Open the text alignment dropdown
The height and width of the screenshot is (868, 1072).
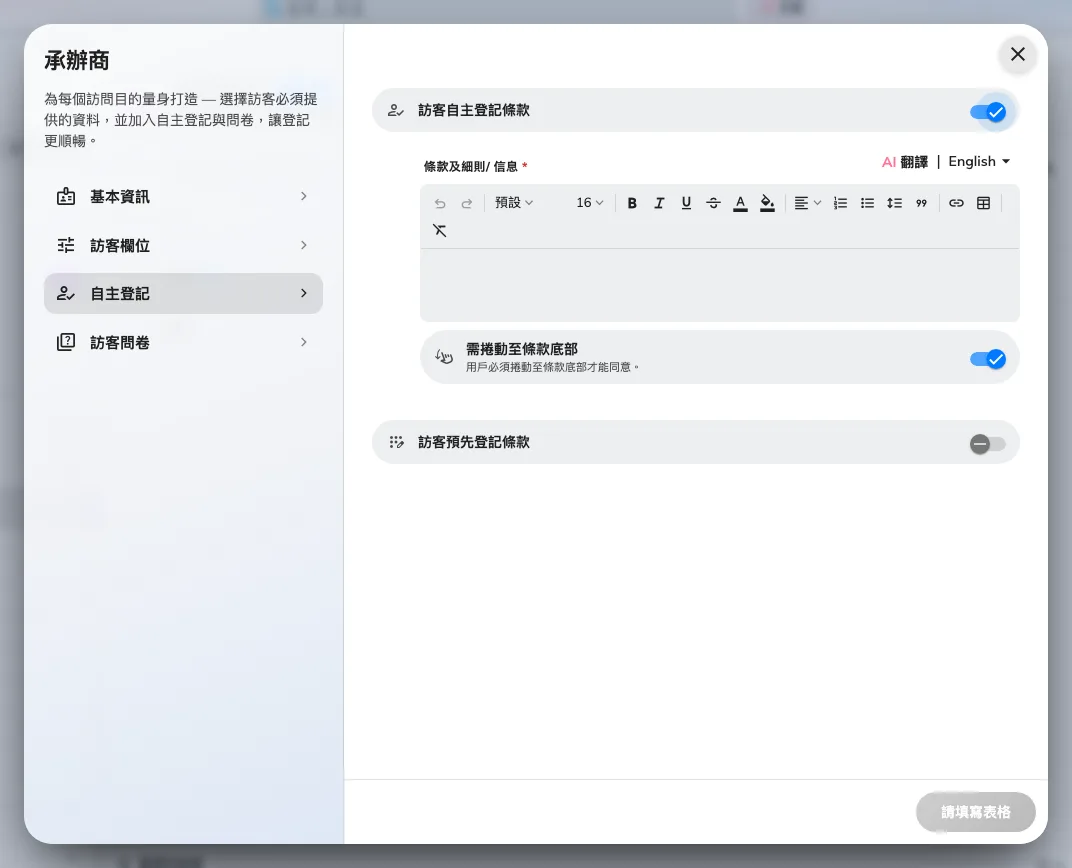(x=807, y=203)
